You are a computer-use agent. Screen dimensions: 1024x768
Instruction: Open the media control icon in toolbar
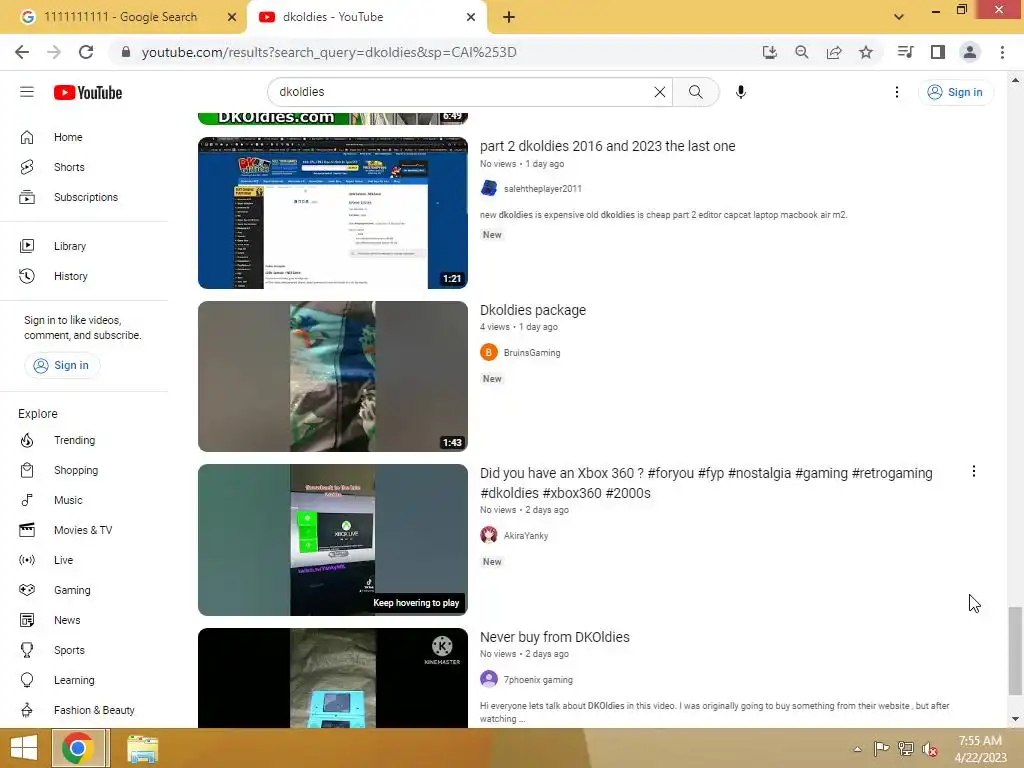point(905,52)
